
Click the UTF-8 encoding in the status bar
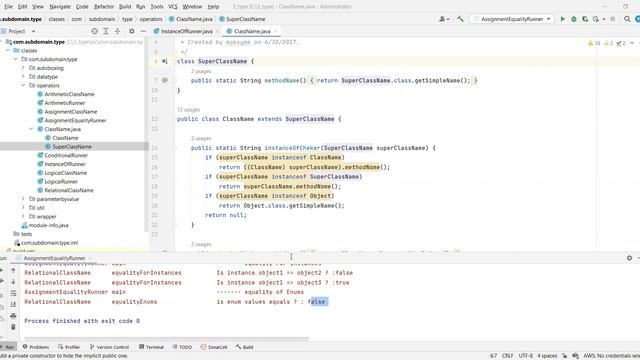(525, 356)
